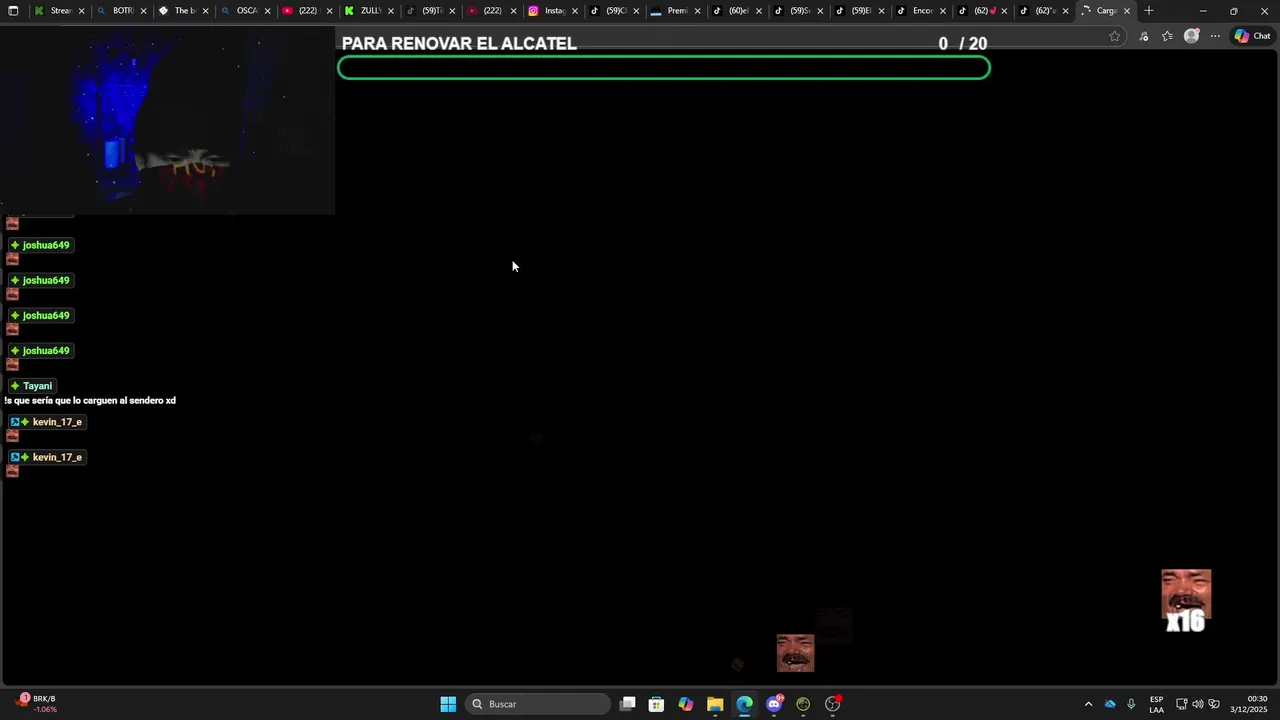Viewport: 1280px width, 720px height.
Task: Open Copilot app from taskbar
Action: coord(685,704)
